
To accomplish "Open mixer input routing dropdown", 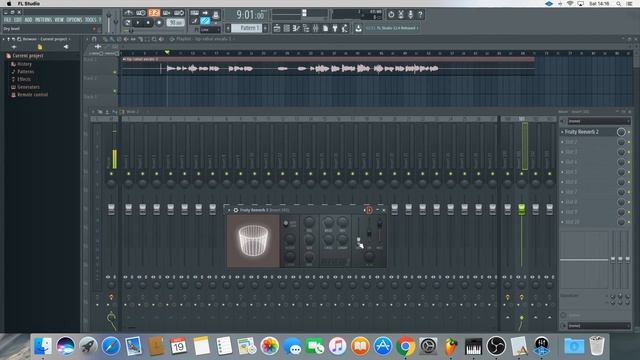I will [x=599, y=121].
